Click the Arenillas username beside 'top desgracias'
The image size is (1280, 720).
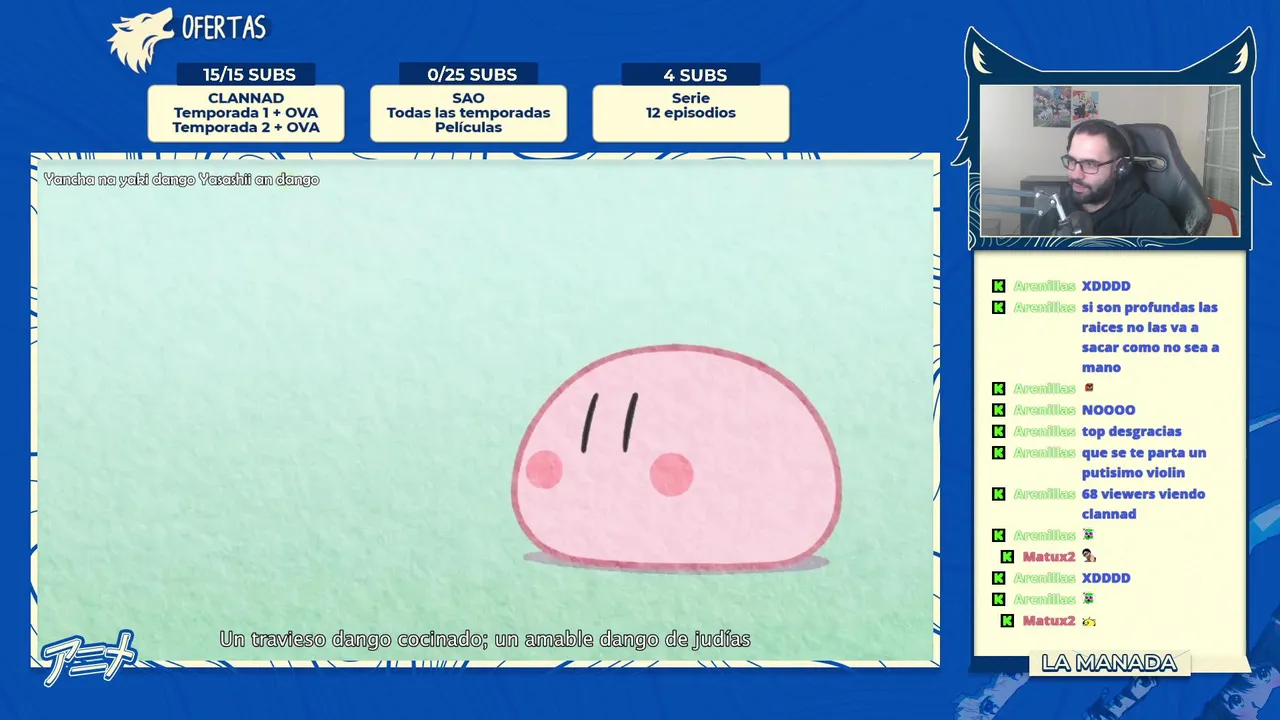tap(1044, 432)
